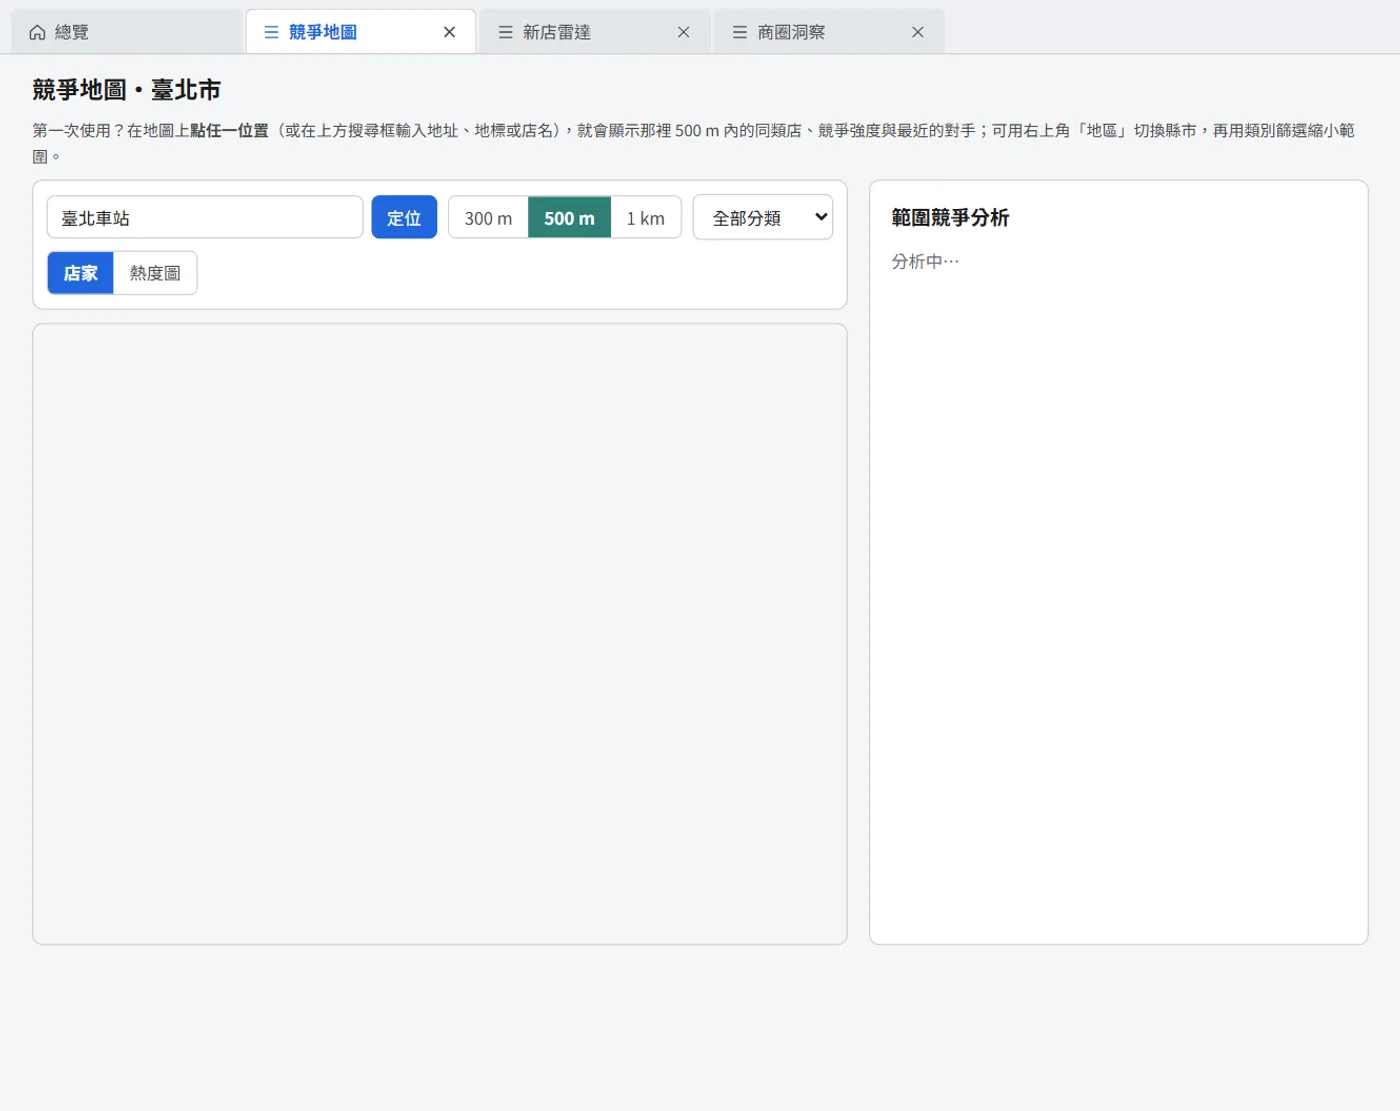Close the 競爭地圖 tab
Image resolution: width=1400 pixels, height=1111 pixels.
[x=449, y=32]
